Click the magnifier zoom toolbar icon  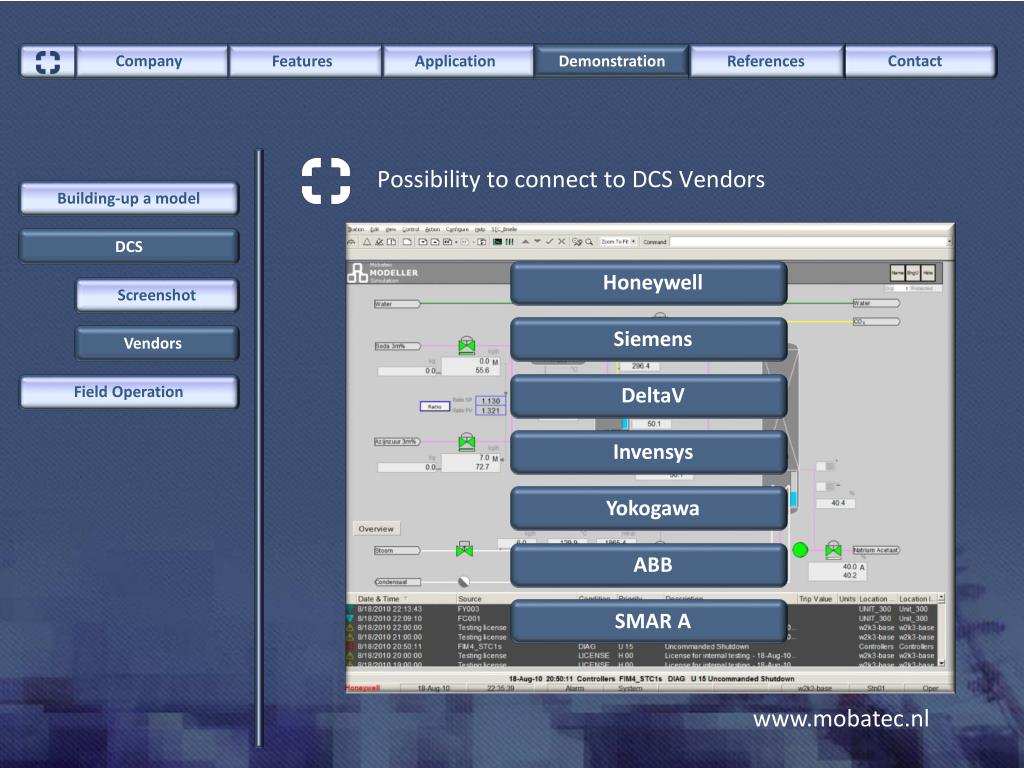point(589,242)
